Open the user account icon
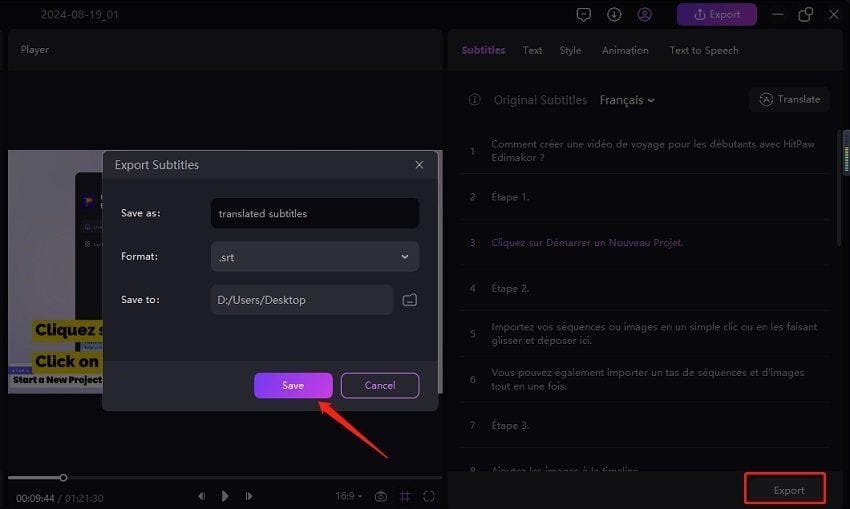The width and height of the screenshot is (850, 509). point(644,15)
